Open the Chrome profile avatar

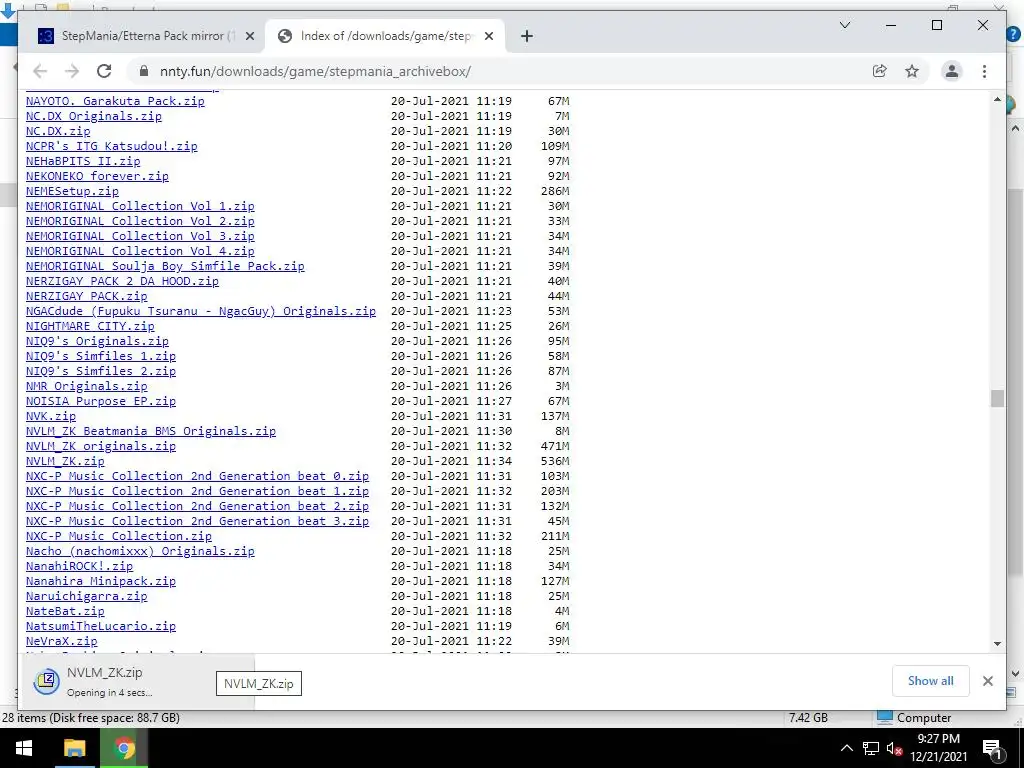point(952,71)
